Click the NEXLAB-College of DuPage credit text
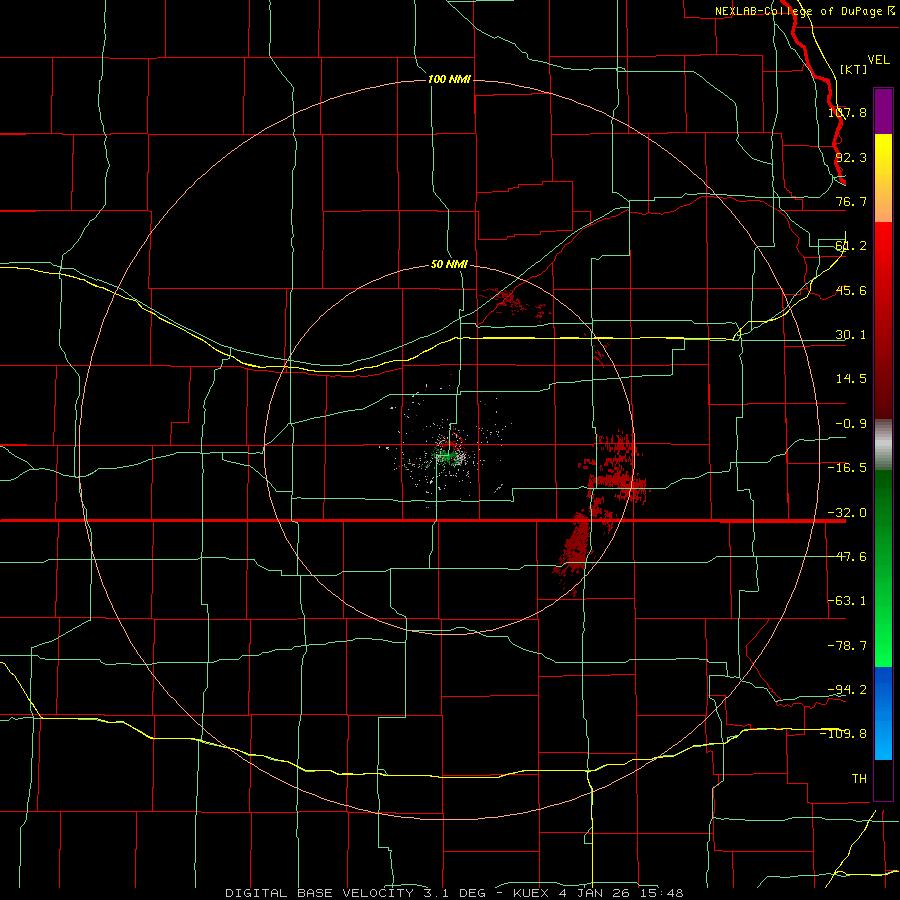This screenshot has height=900, width=900. 804,11
